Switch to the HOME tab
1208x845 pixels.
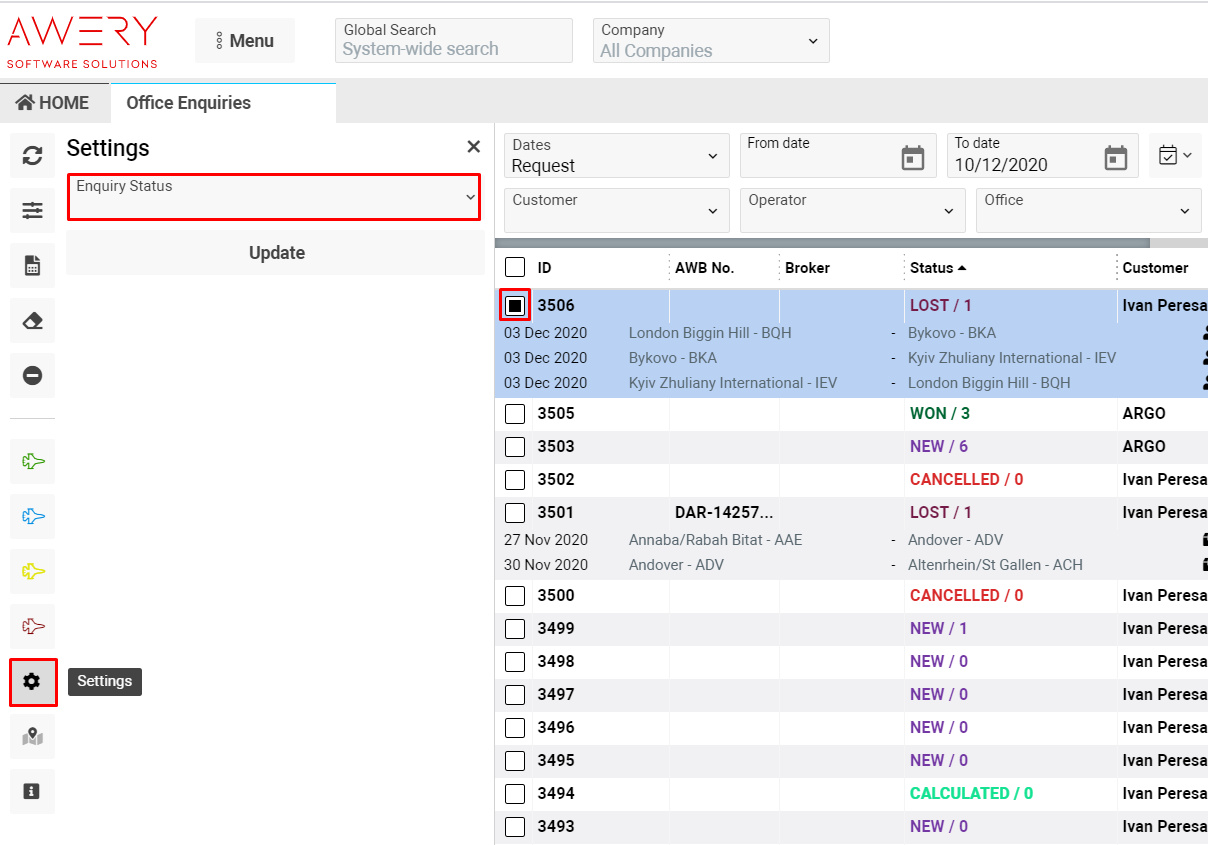pos(53,103)
